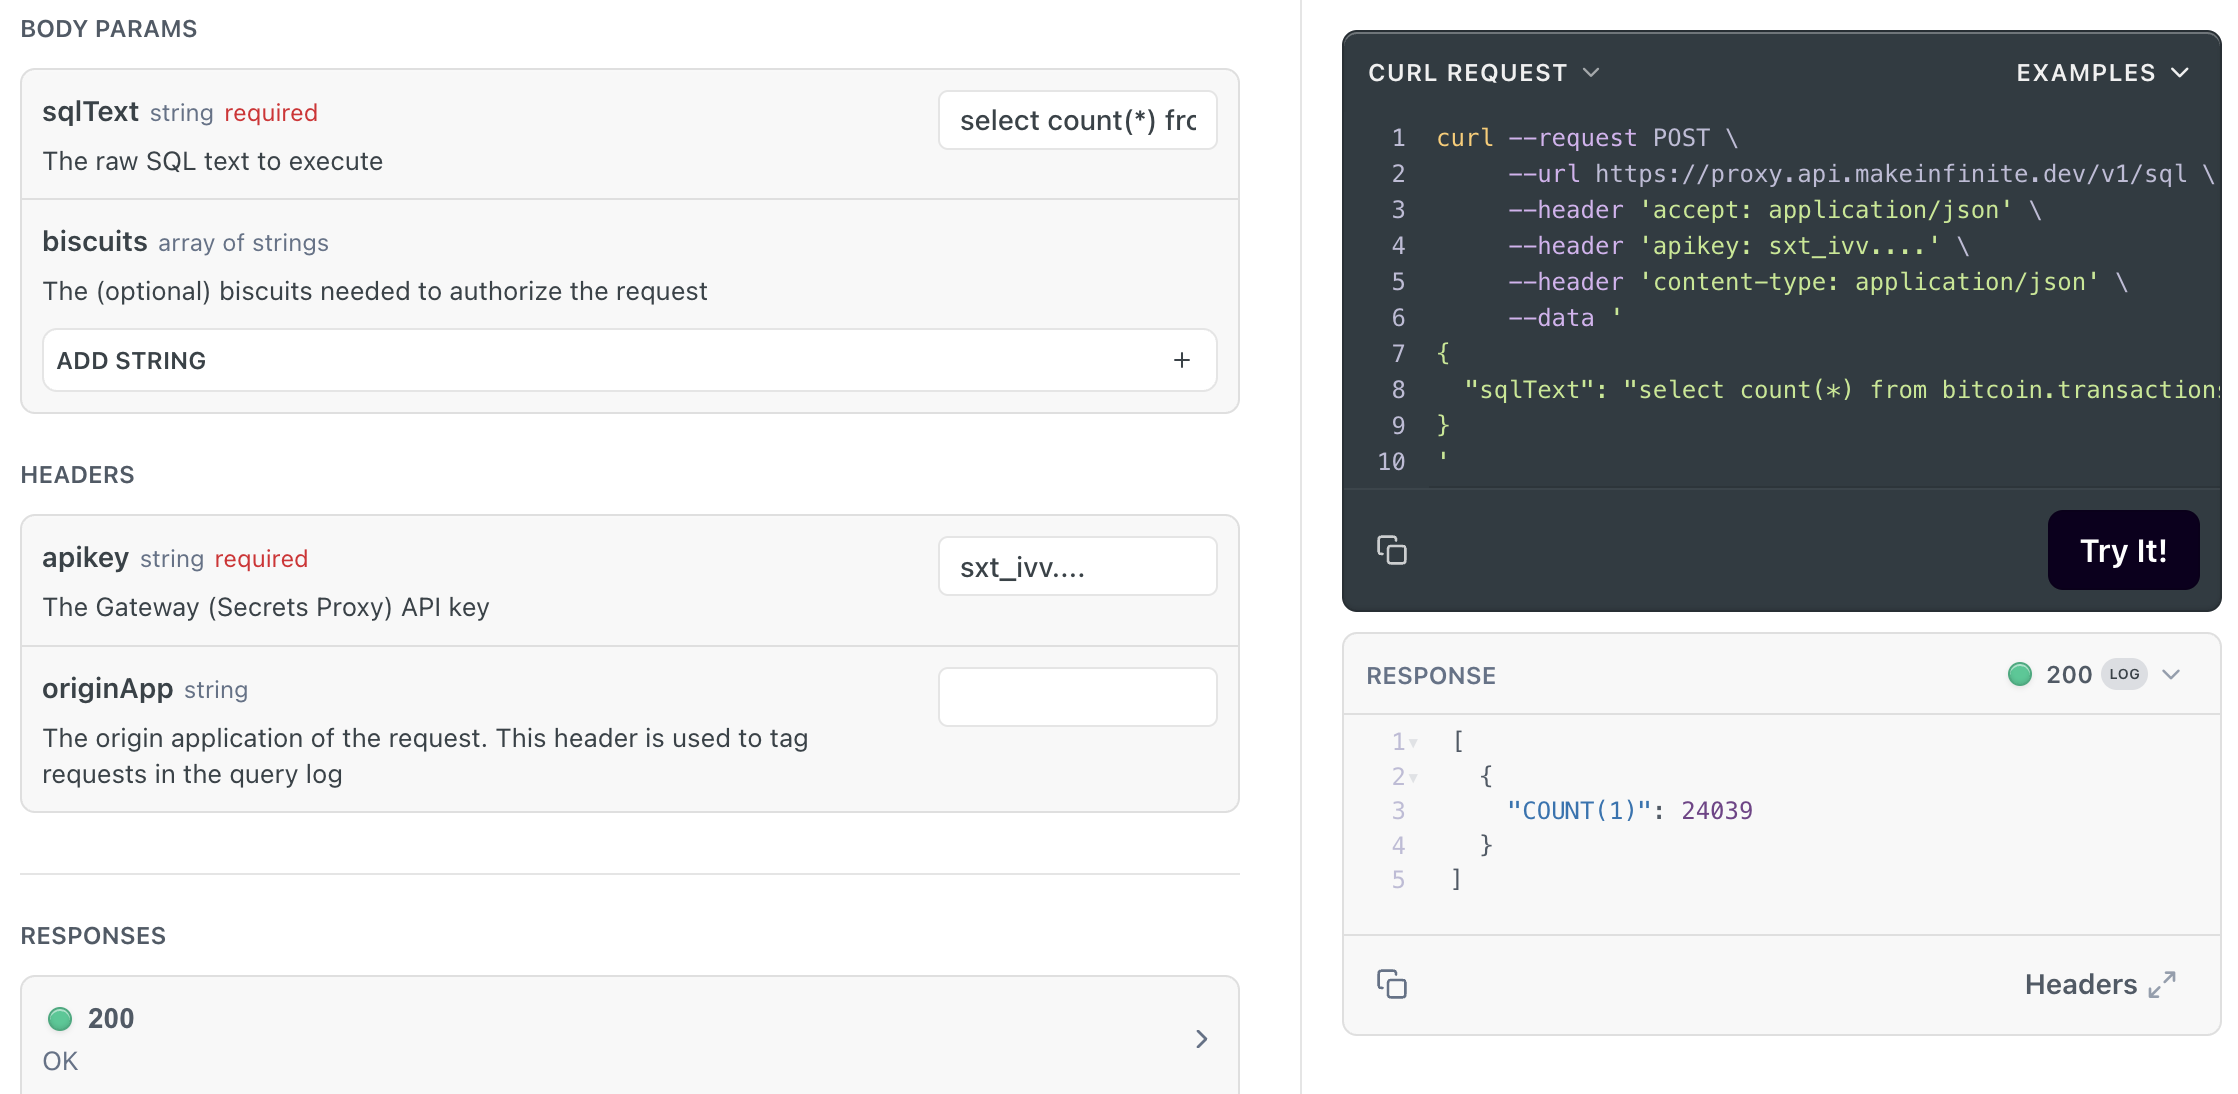The height and width of the screenshot is (1094, 2238).
Task: Click the plus icon in ADD STRING
Action: click(x=1182, y=360)
